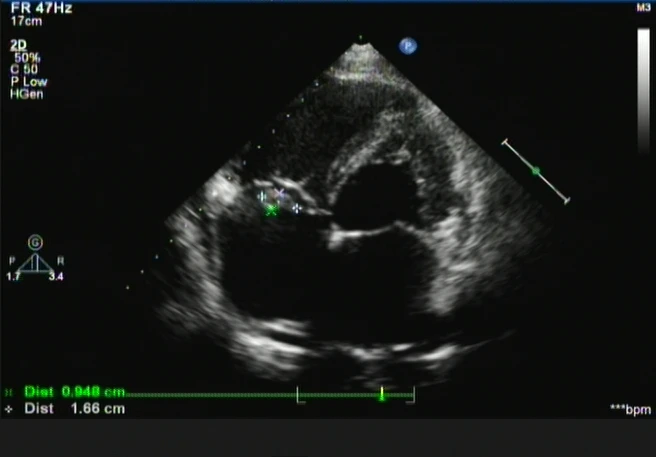
Task: Select the green X caliper marker
Action: point(270,210)
